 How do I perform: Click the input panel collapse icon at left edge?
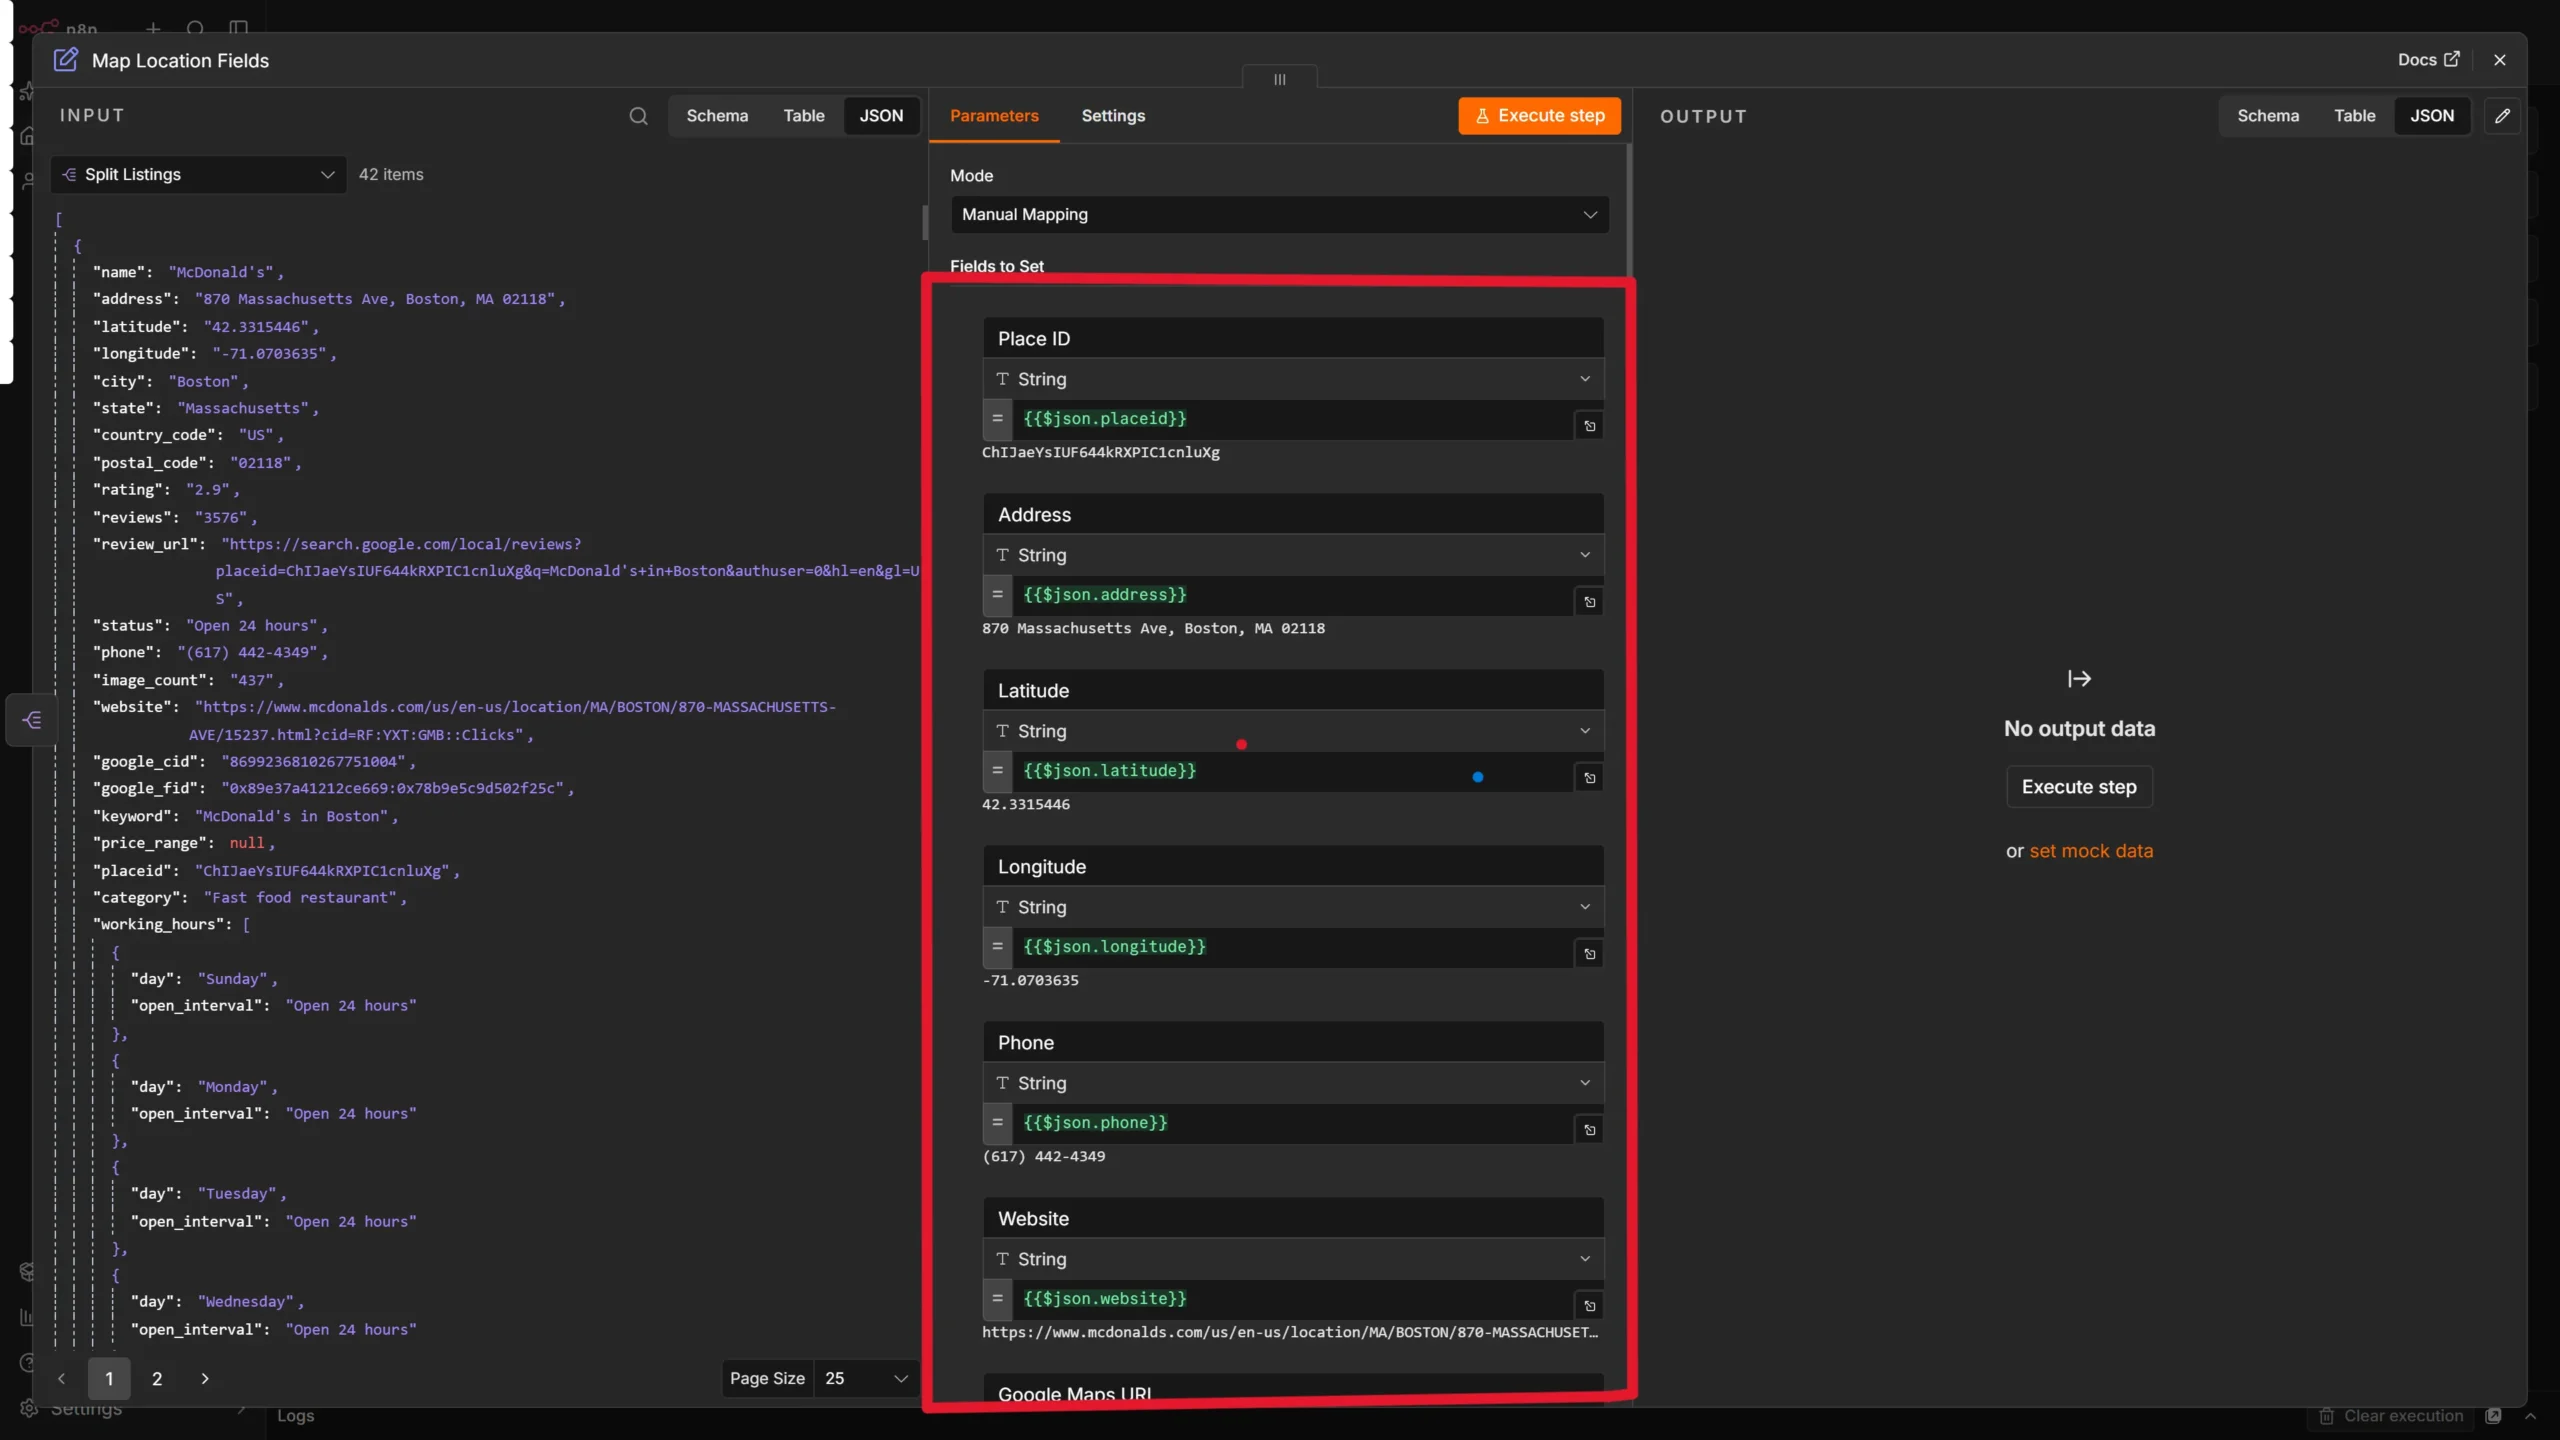click(32, 720)
